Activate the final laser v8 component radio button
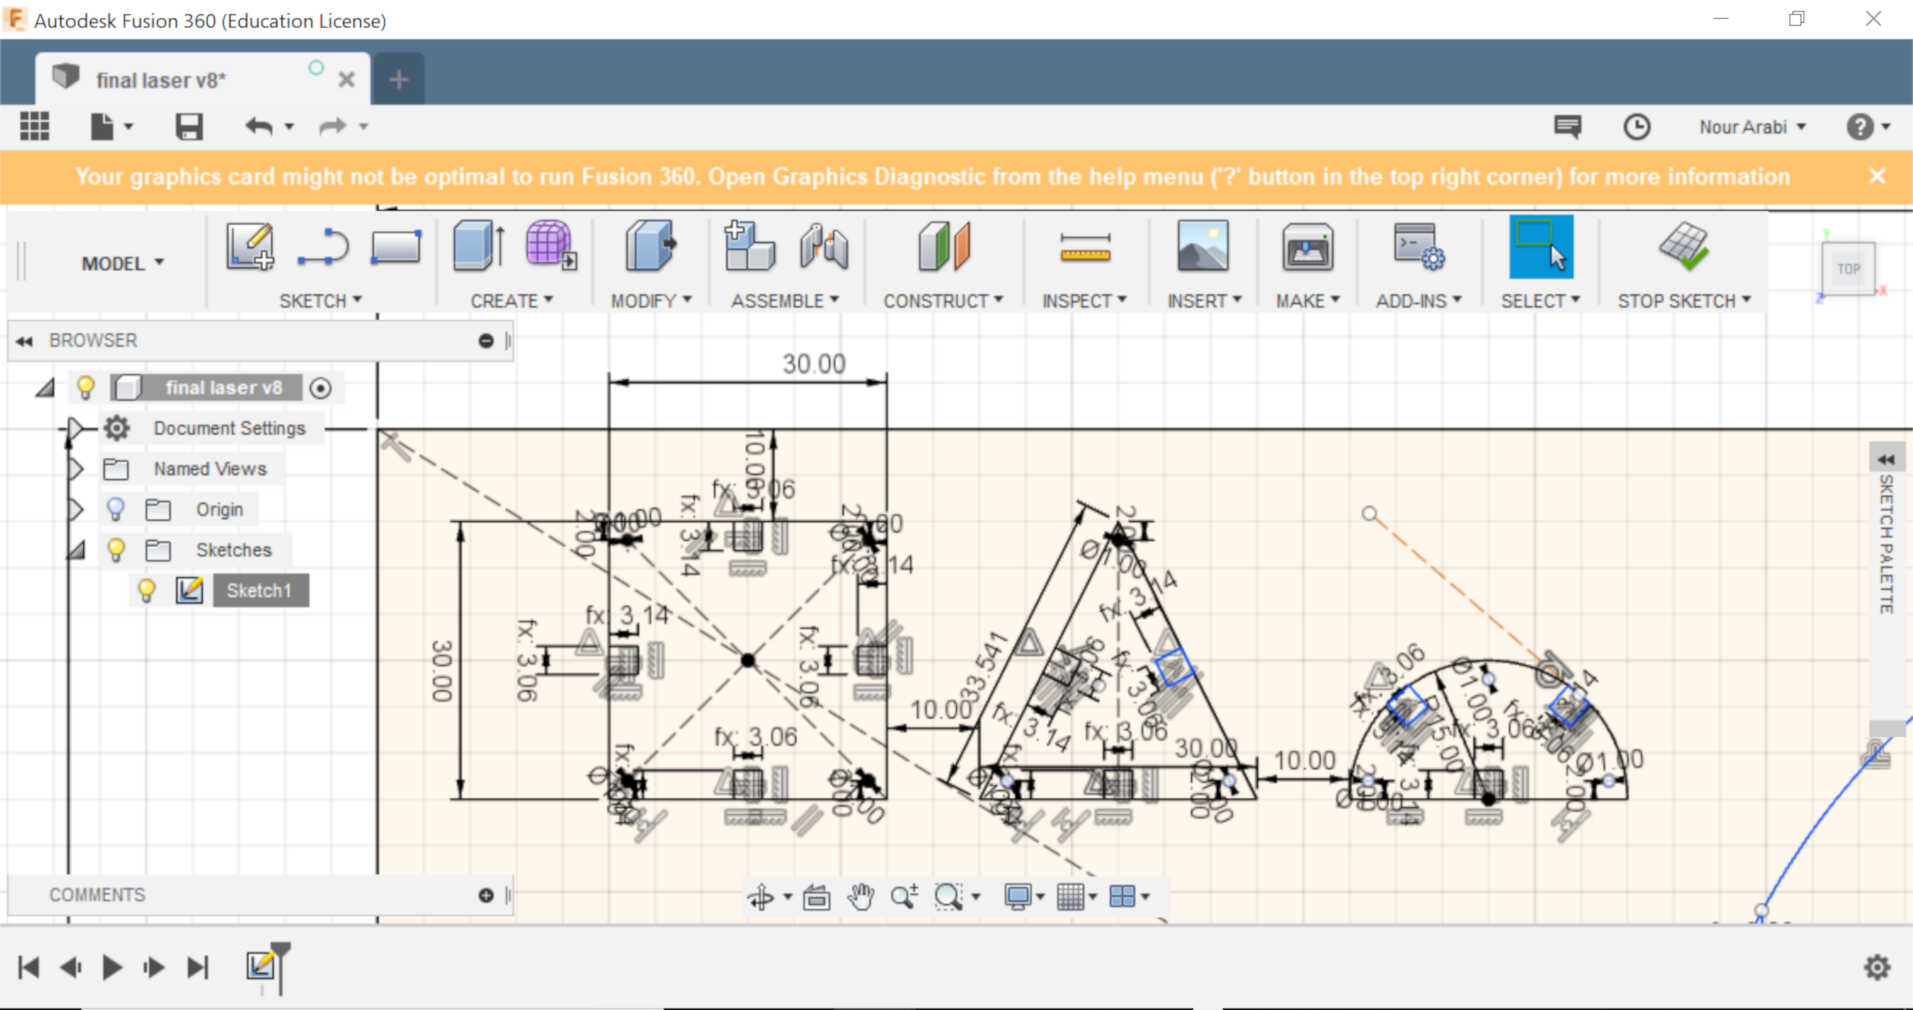The image size is (1913, 1010). pos(321,388)
